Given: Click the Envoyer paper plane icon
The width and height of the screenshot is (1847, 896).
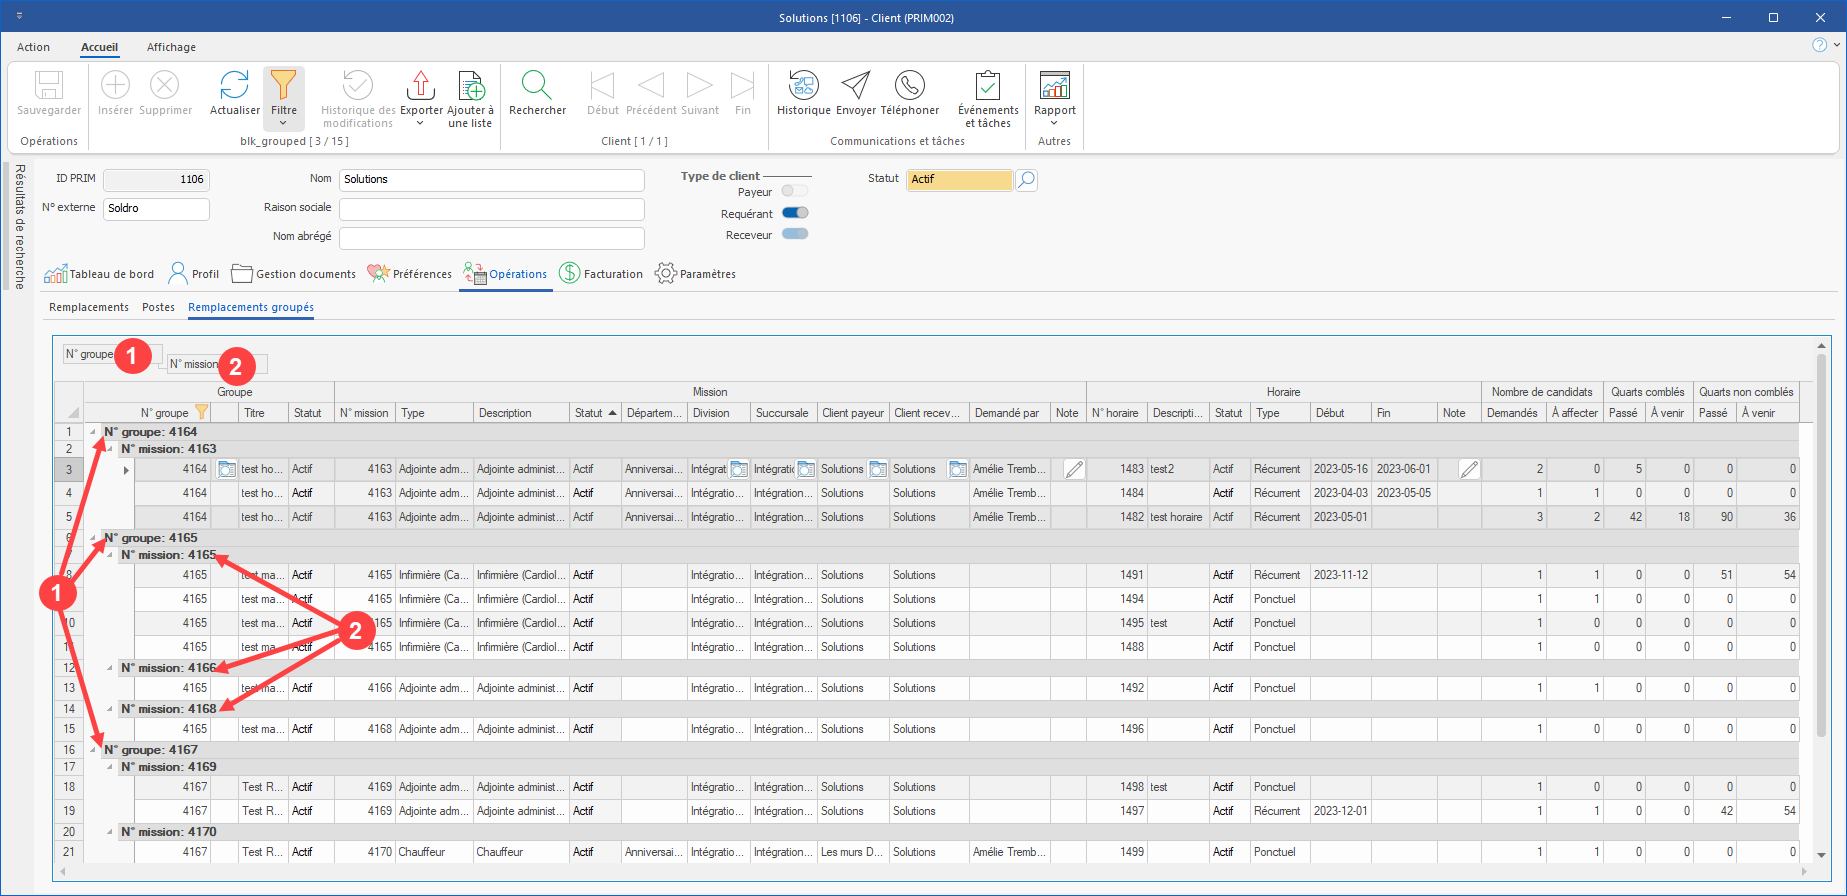Looking at the screenshot, I should [x=855, y=87].
